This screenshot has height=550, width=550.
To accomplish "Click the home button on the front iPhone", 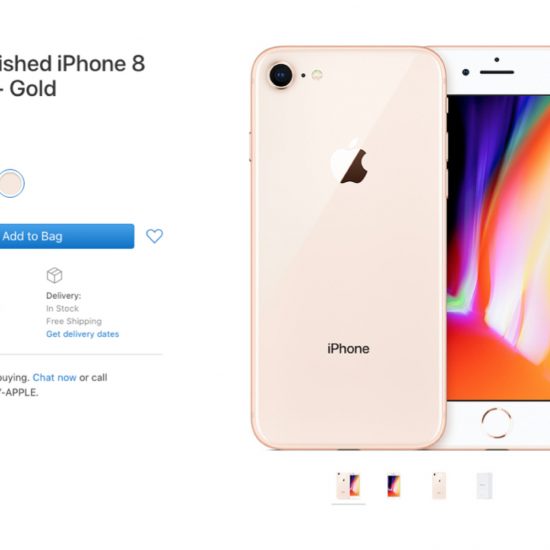I will tap(496, 422).
